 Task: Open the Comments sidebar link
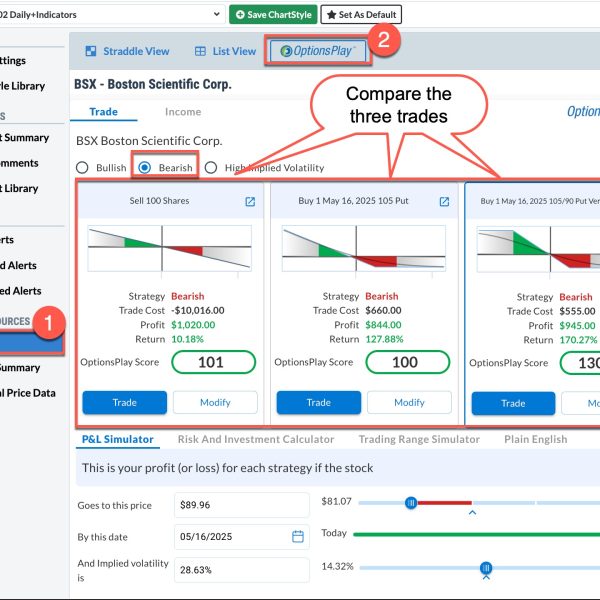(19, 163)
